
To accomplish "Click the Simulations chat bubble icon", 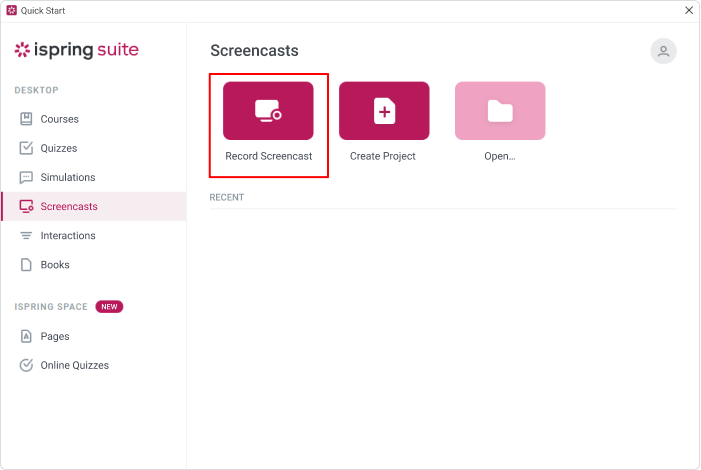I will 26,177.
